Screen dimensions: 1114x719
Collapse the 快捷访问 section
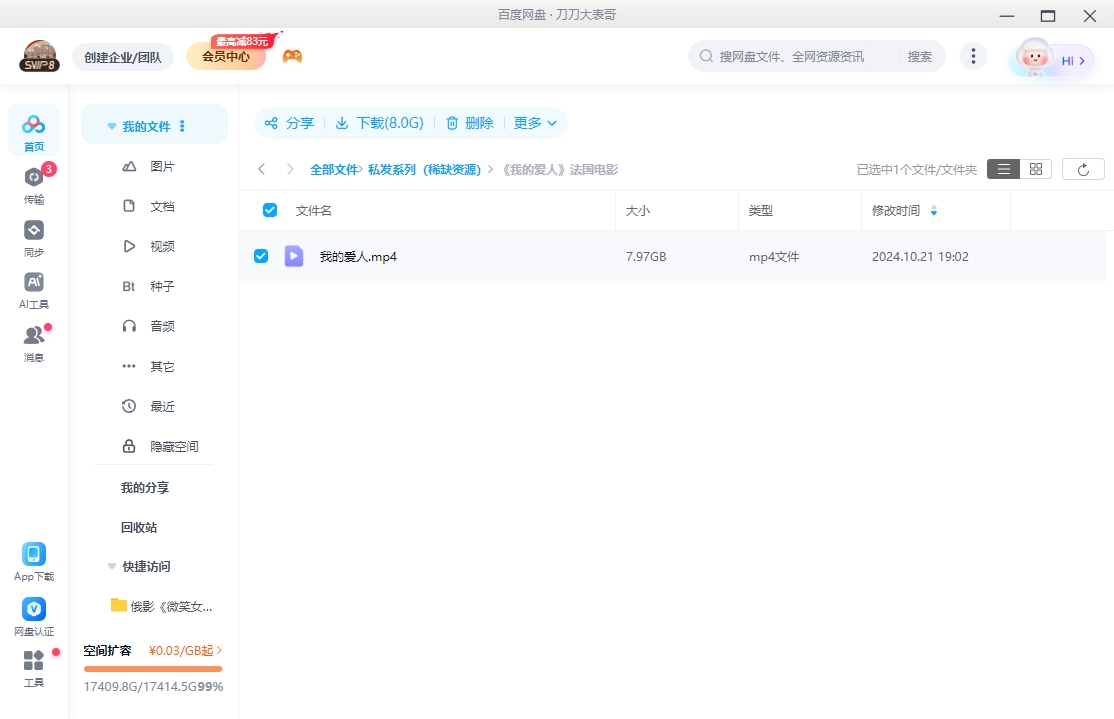click(x=111, y=566)
